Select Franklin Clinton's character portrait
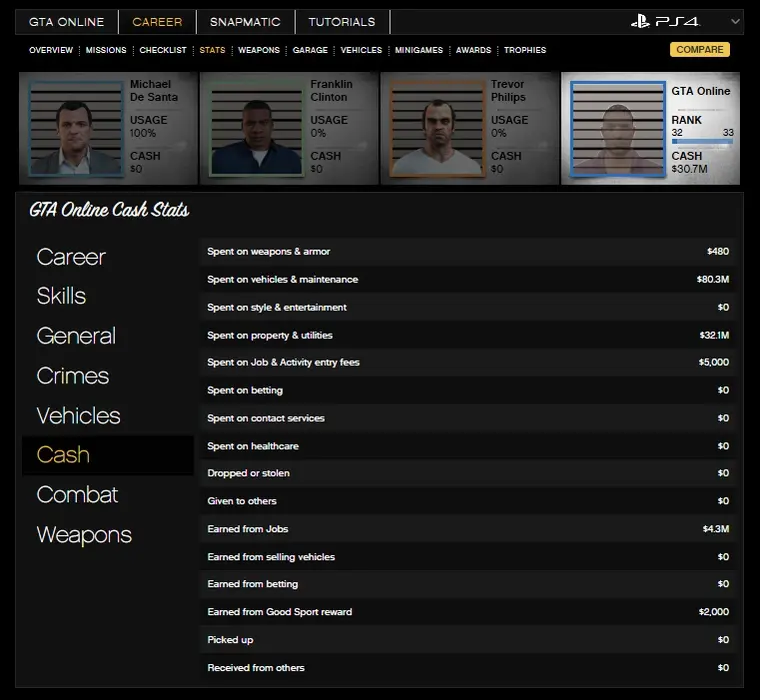 pyautogui.click(x=247, y=128)
